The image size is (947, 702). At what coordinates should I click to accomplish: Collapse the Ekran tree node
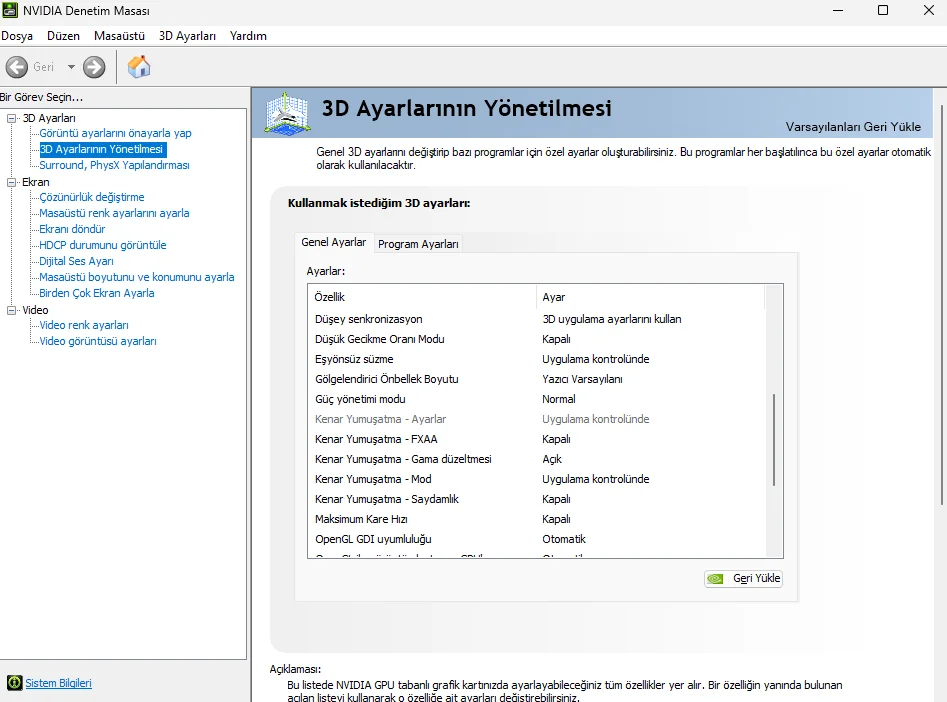click(x=11, y=182)
